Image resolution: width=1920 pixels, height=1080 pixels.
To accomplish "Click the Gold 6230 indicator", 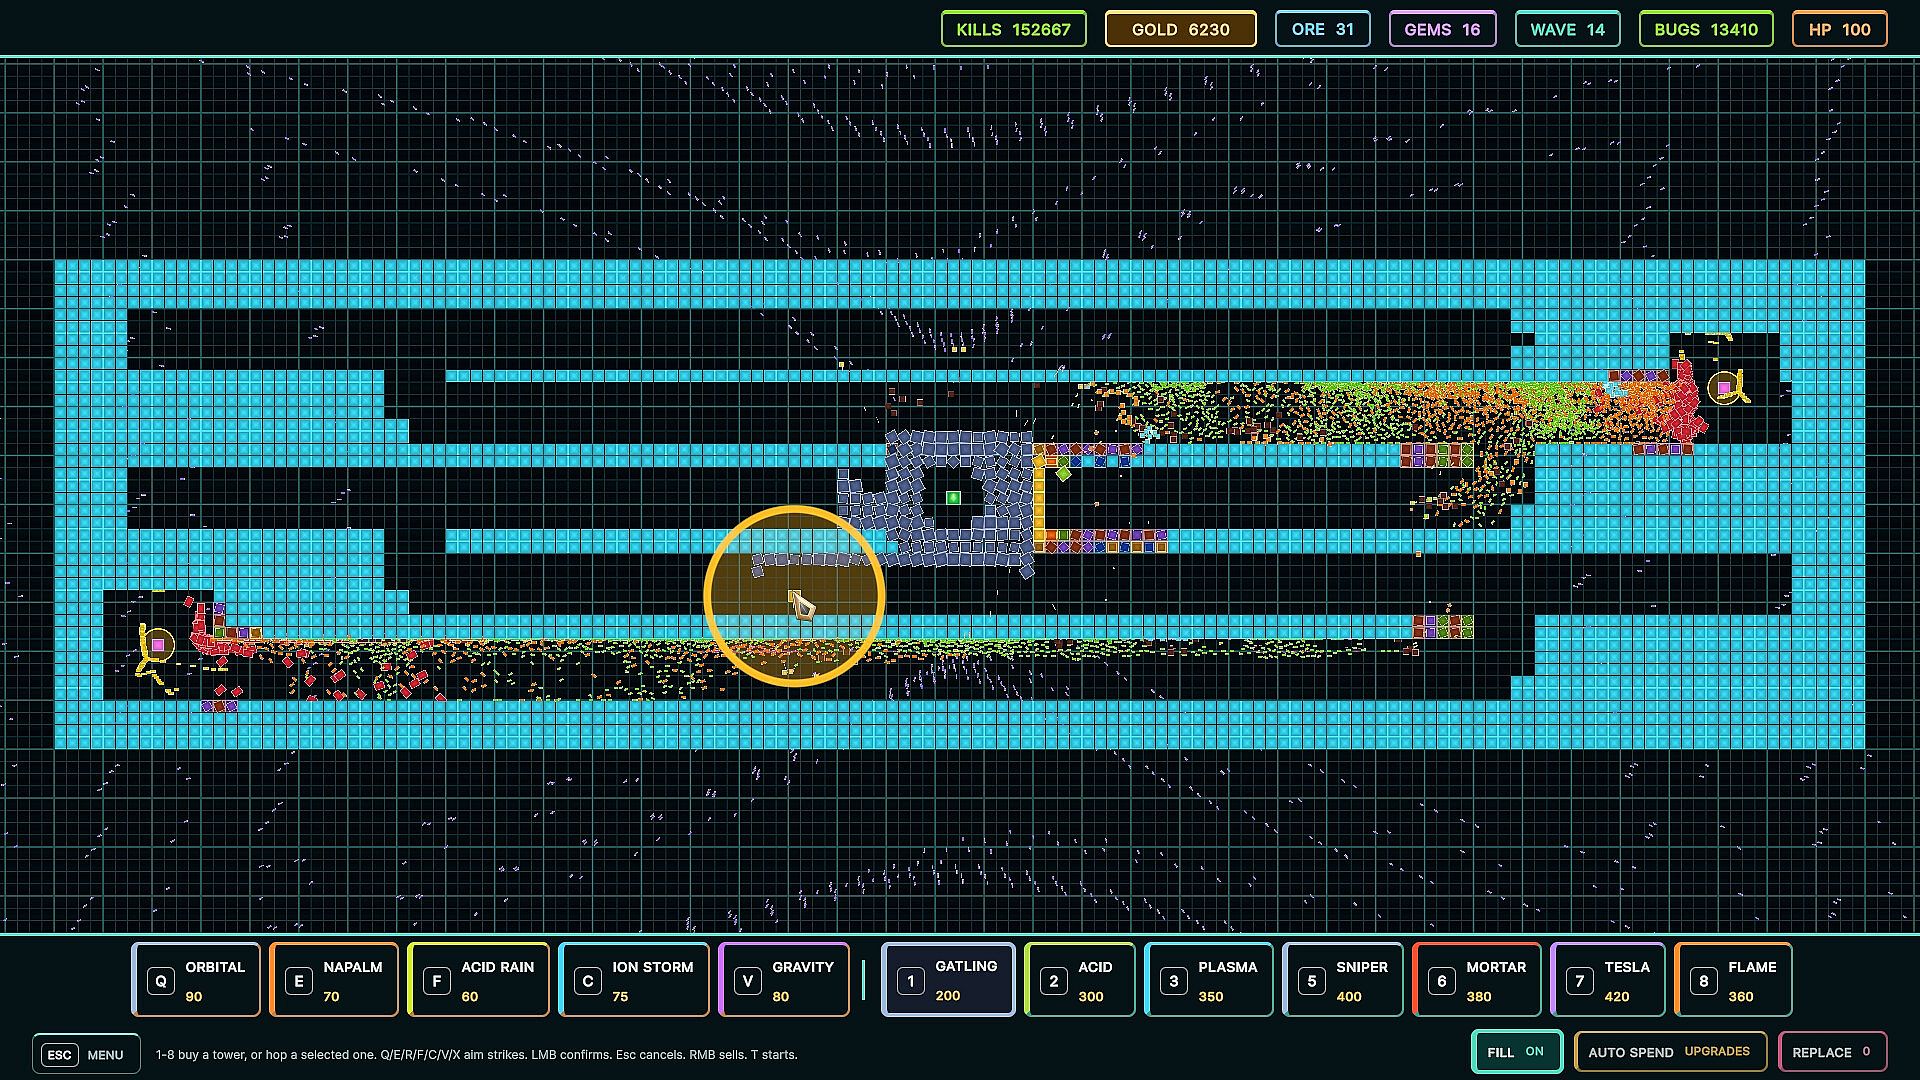I will coord(1181,29).
